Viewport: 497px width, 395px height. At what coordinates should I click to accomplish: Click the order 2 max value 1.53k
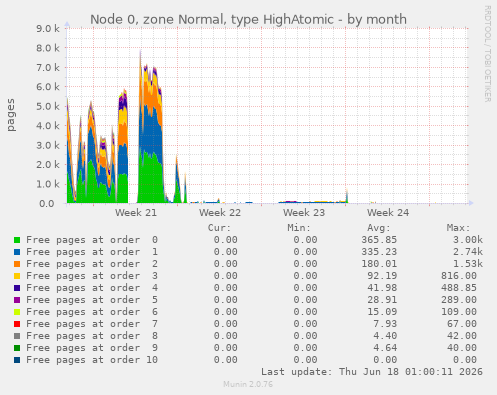click(468, 264)
